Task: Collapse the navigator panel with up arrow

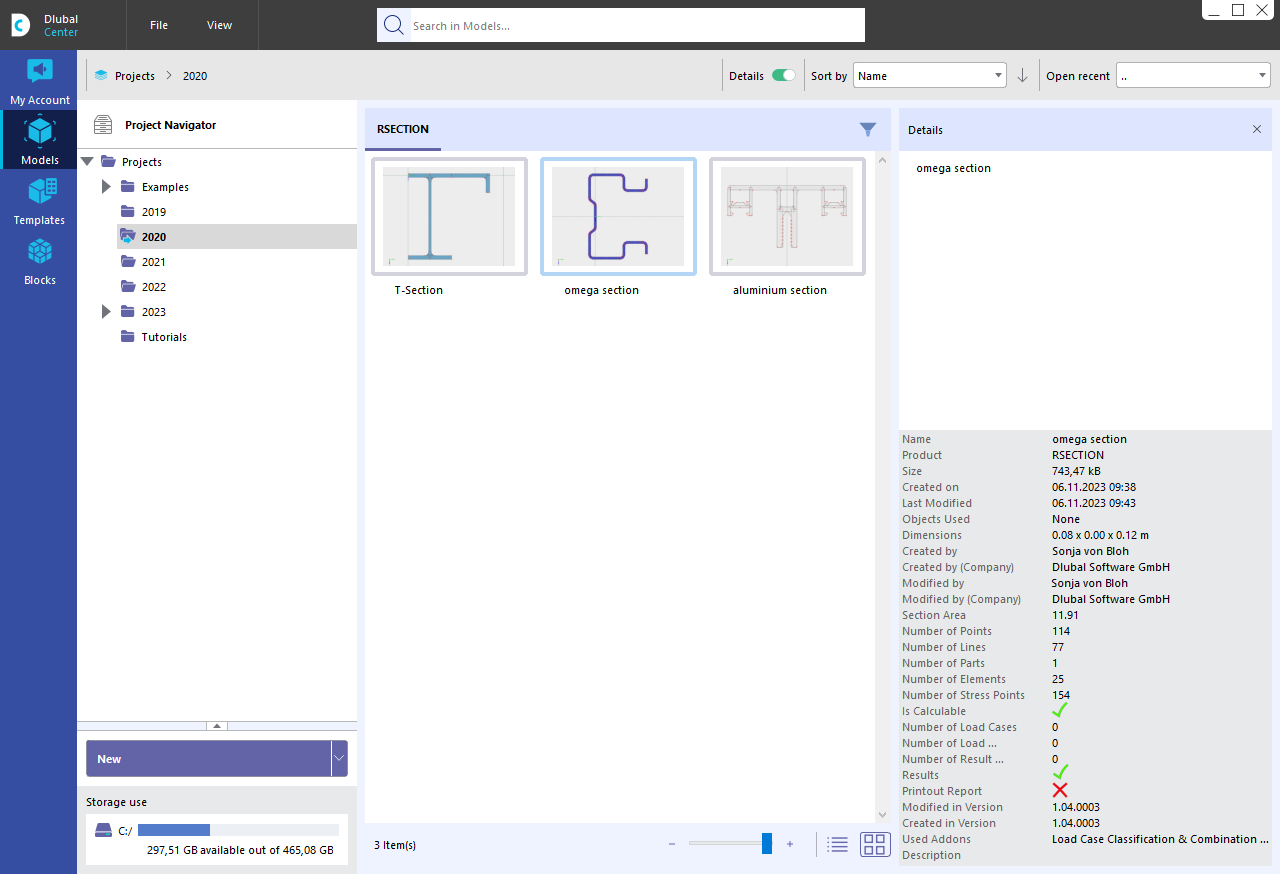Action: [217, 726]
